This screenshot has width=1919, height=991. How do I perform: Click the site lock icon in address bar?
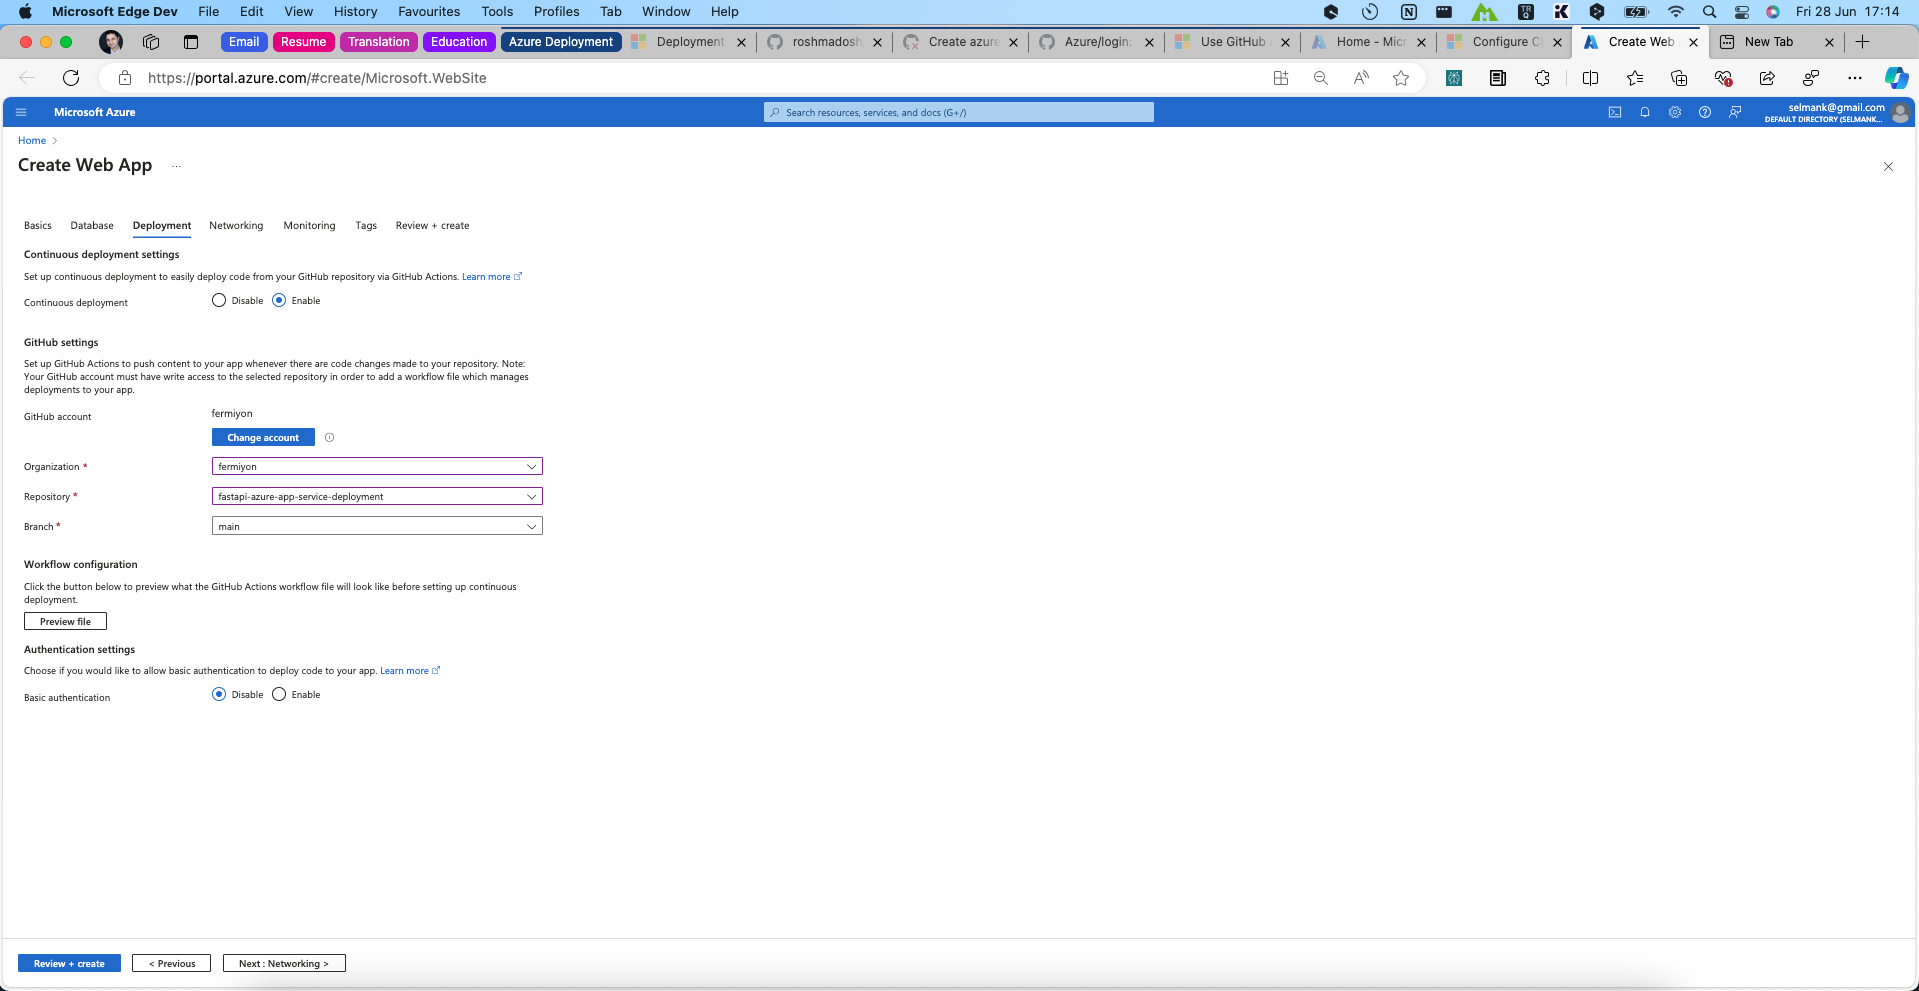point(125,78)
